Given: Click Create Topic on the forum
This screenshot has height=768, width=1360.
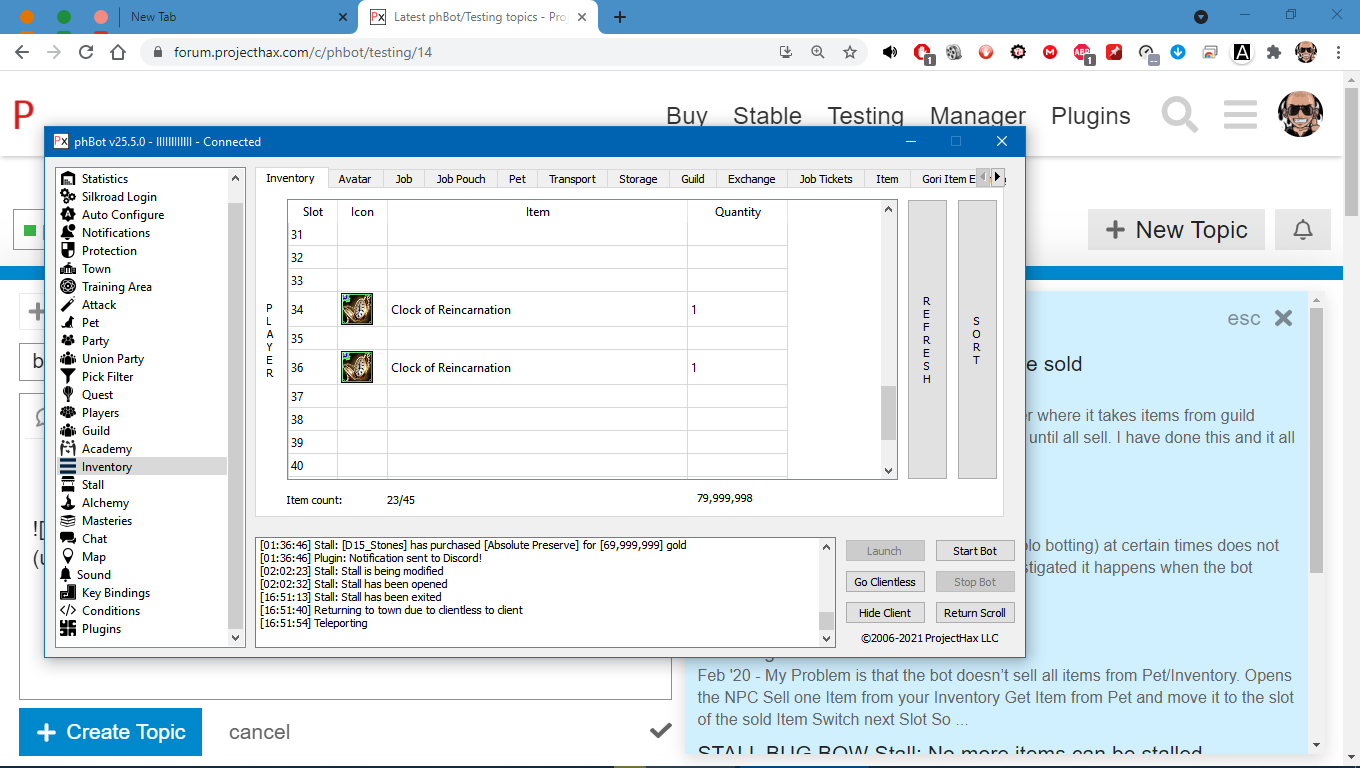Looking at the screenshot, I should point(110,732).
